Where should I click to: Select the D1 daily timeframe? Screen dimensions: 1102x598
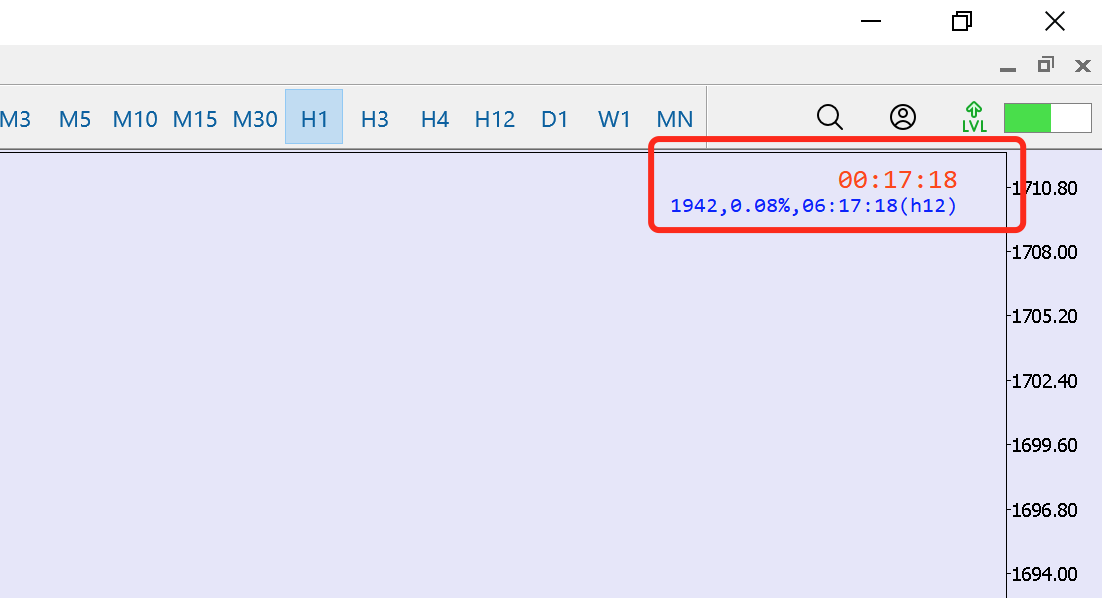(555, 119)
